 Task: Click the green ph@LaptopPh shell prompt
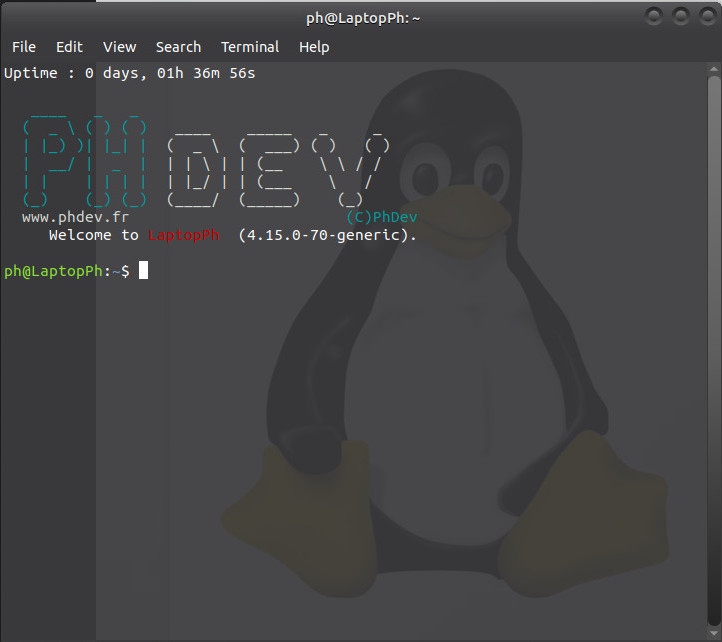(x=55, y=271)
